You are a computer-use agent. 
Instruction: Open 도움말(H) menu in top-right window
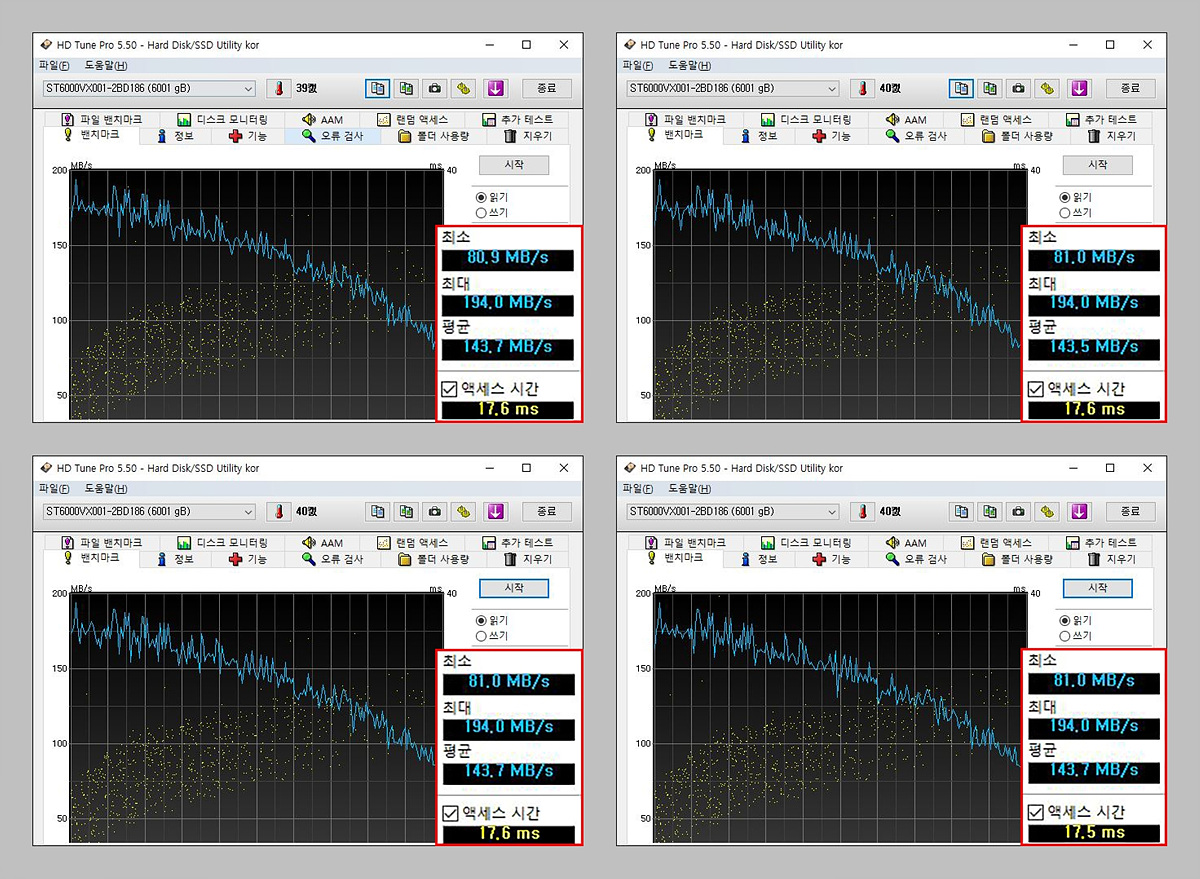click(x=689, y=66)
